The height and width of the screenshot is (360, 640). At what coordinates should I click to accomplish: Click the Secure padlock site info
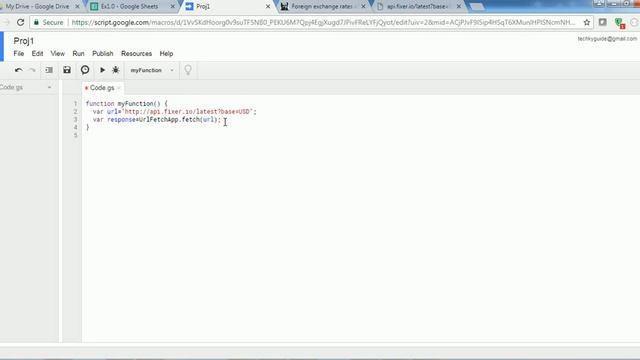pos(48,22)
